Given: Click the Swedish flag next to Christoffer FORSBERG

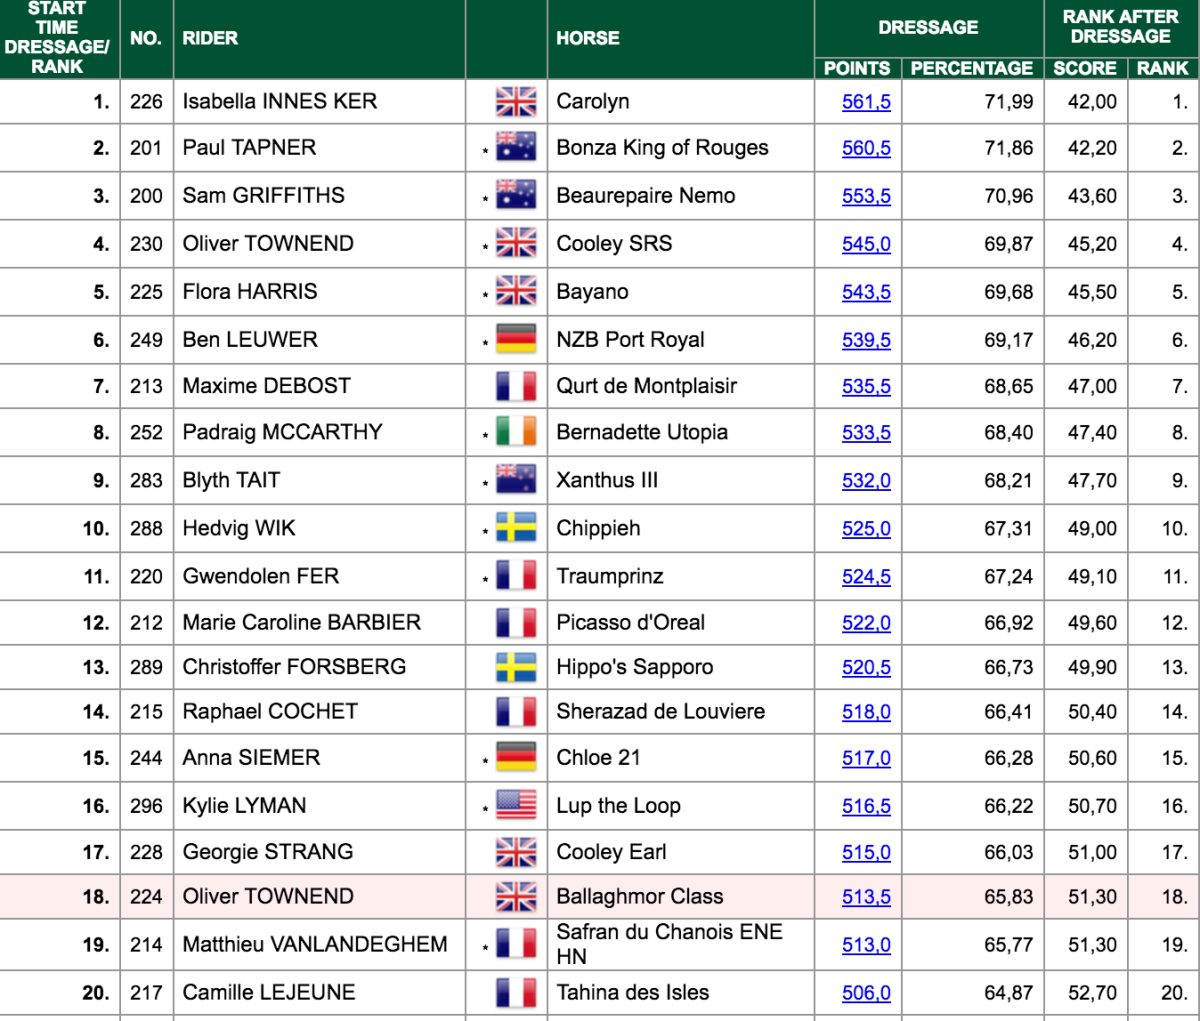Looking at the screenshot, I should (516, 667).
